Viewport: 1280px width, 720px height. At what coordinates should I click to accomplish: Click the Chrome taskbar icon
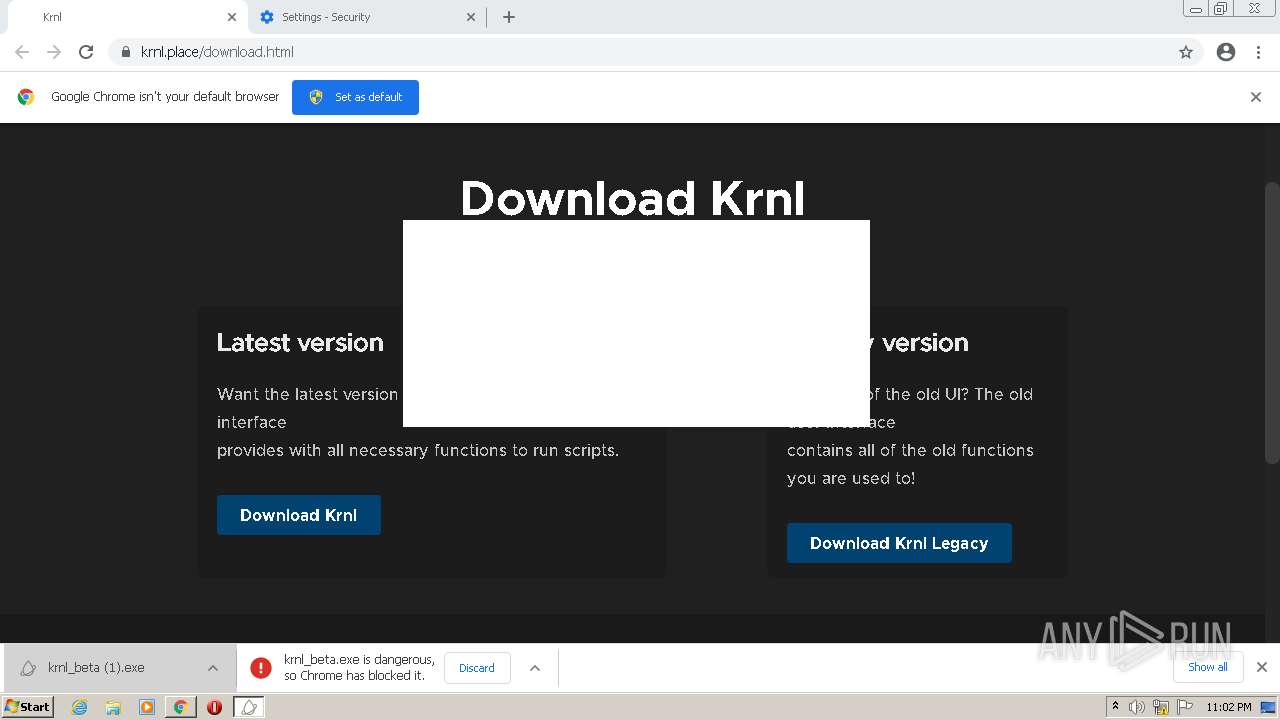(181, 707)
